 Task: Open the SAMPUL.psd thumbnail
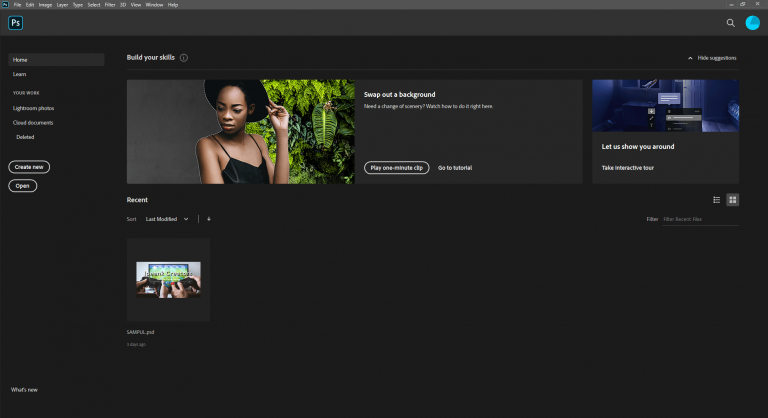pyautogui.click(x=168, y=279)
